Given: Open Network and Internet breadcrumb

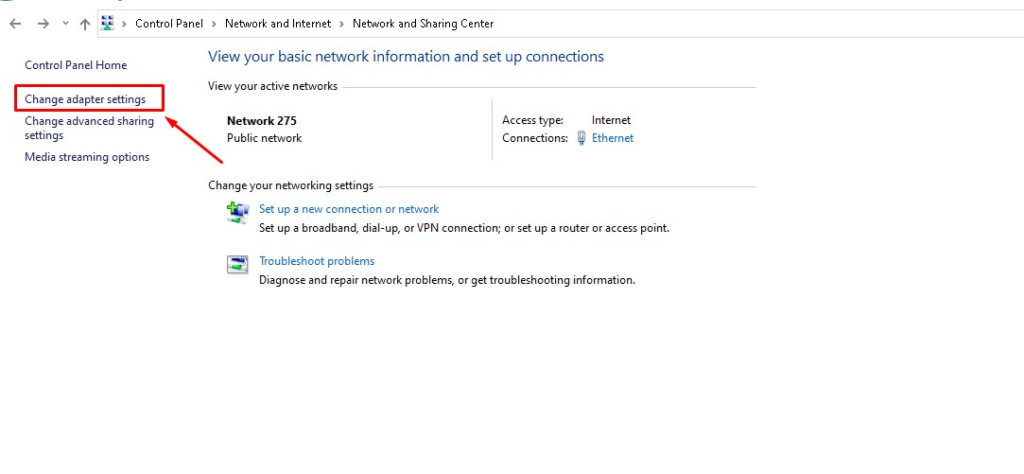Looking at the screenshot, I should [278, 24].
